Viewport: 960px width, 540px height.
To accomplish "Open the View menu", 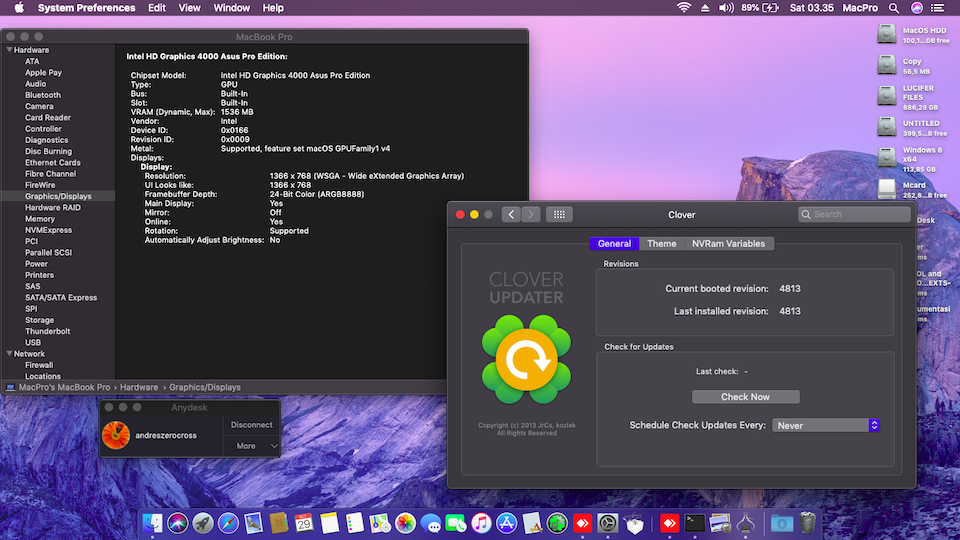I will (x=189, y=8).
